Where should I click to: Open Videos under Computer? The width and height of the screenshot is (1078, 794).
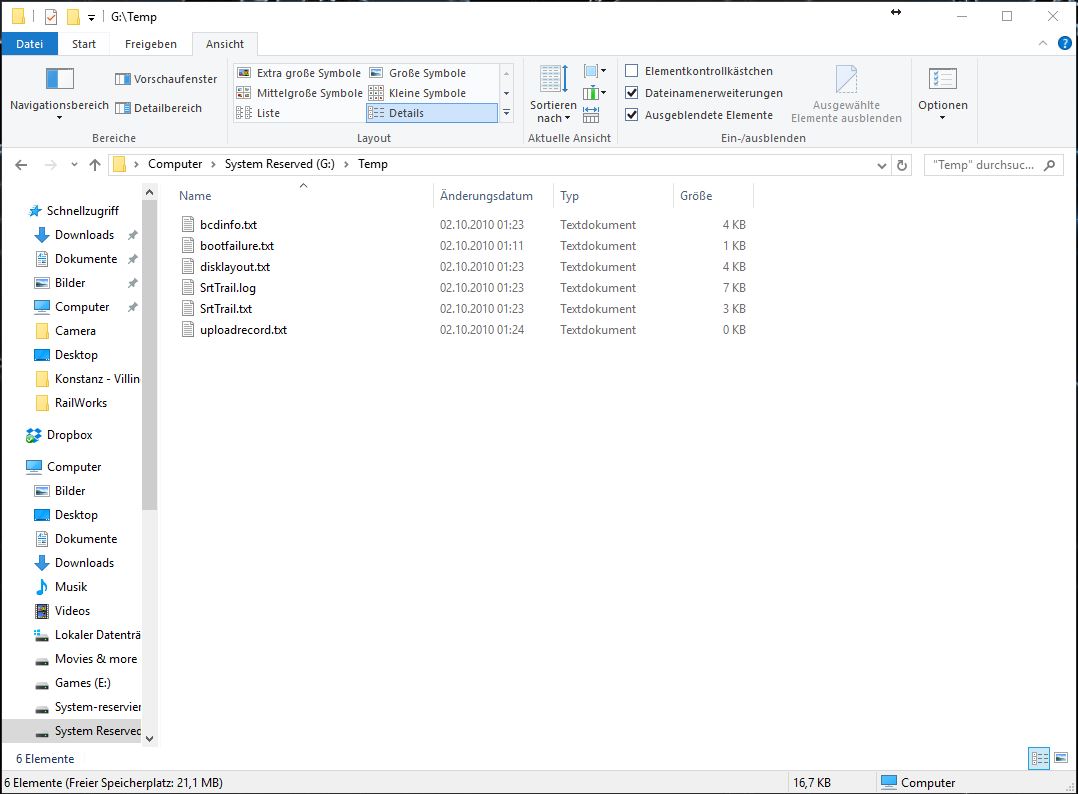[72, 610]
